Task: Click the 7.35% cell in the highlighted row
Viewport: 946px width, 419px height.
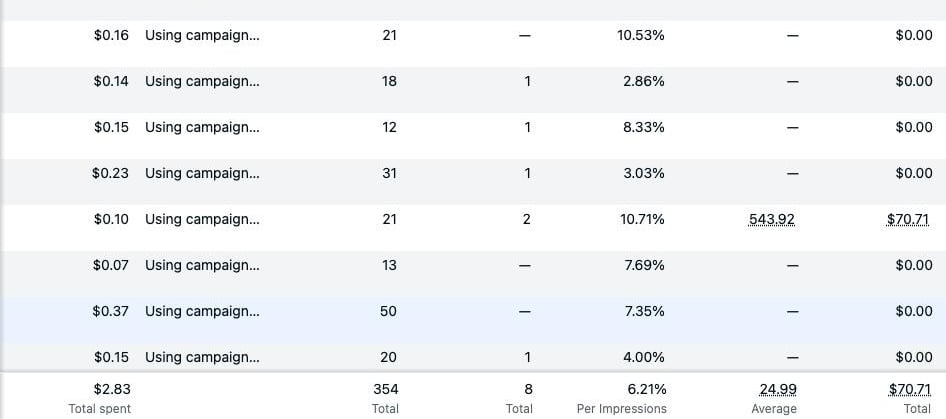Action: [x=644, y=311]
